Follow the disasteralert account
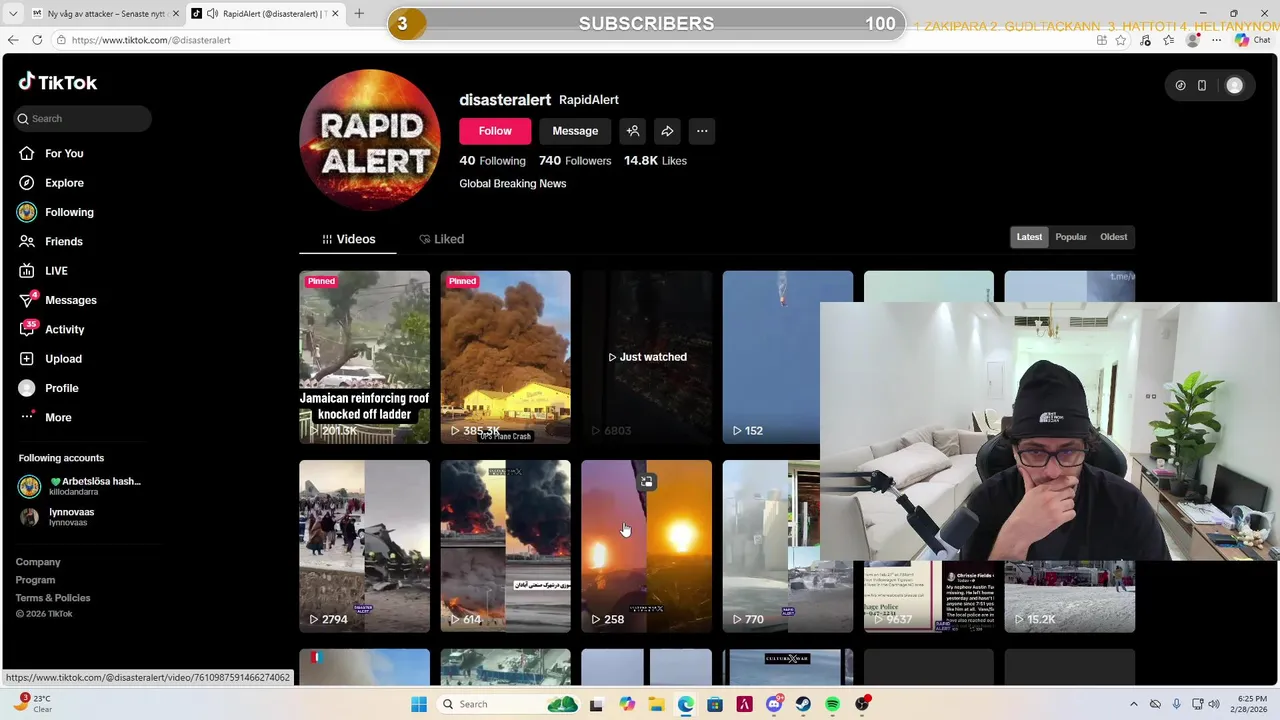 click(x=495, y=131)
